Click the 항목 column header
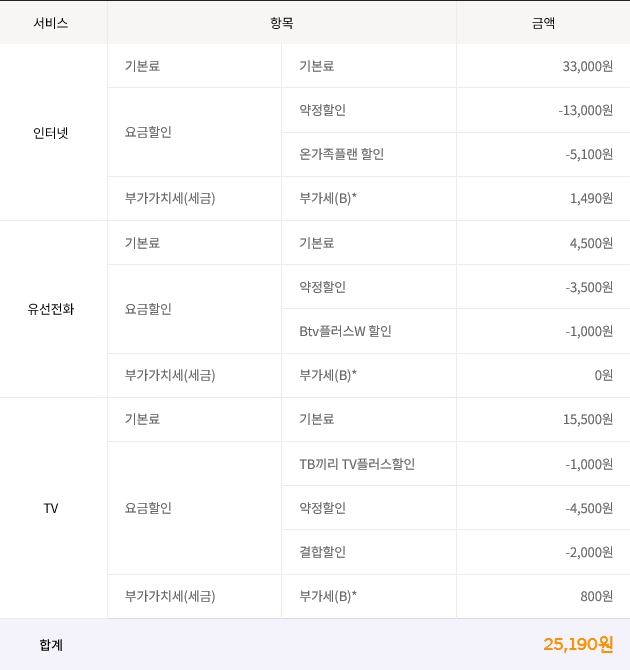630x670 pixels. point(281,22)
